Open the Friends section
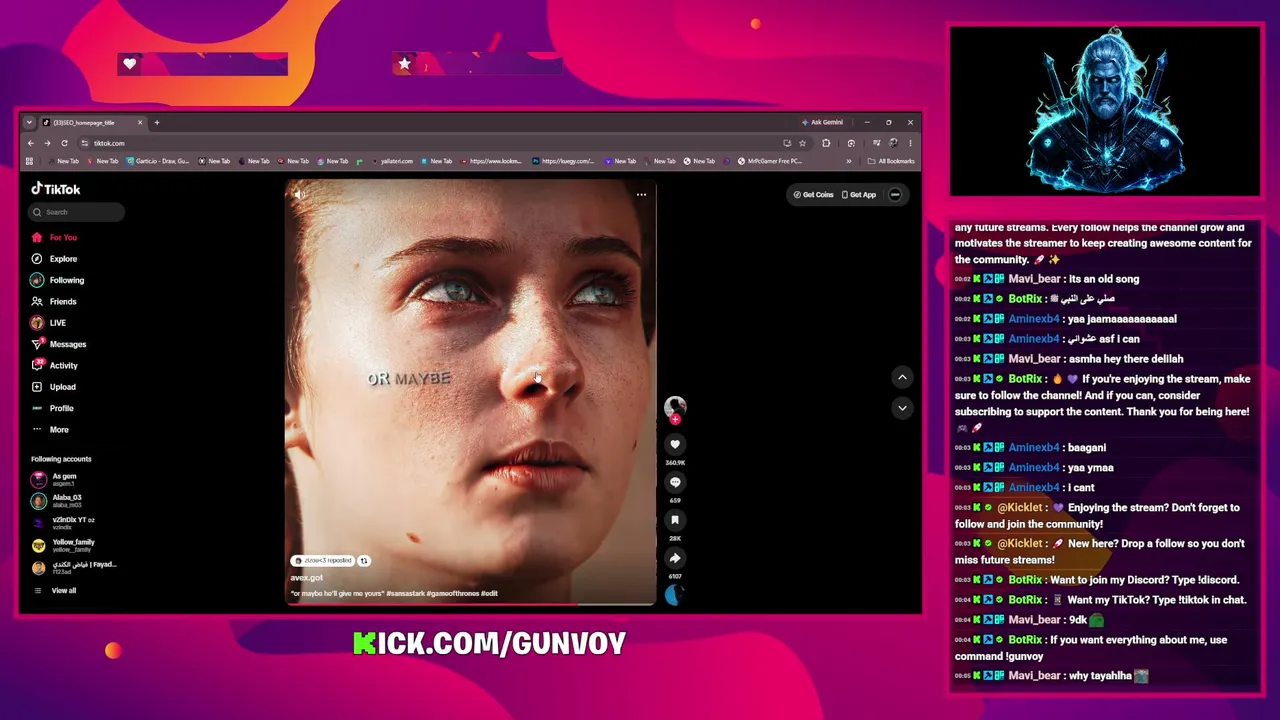The image size is (1280, 720). (x=54, y=301)
